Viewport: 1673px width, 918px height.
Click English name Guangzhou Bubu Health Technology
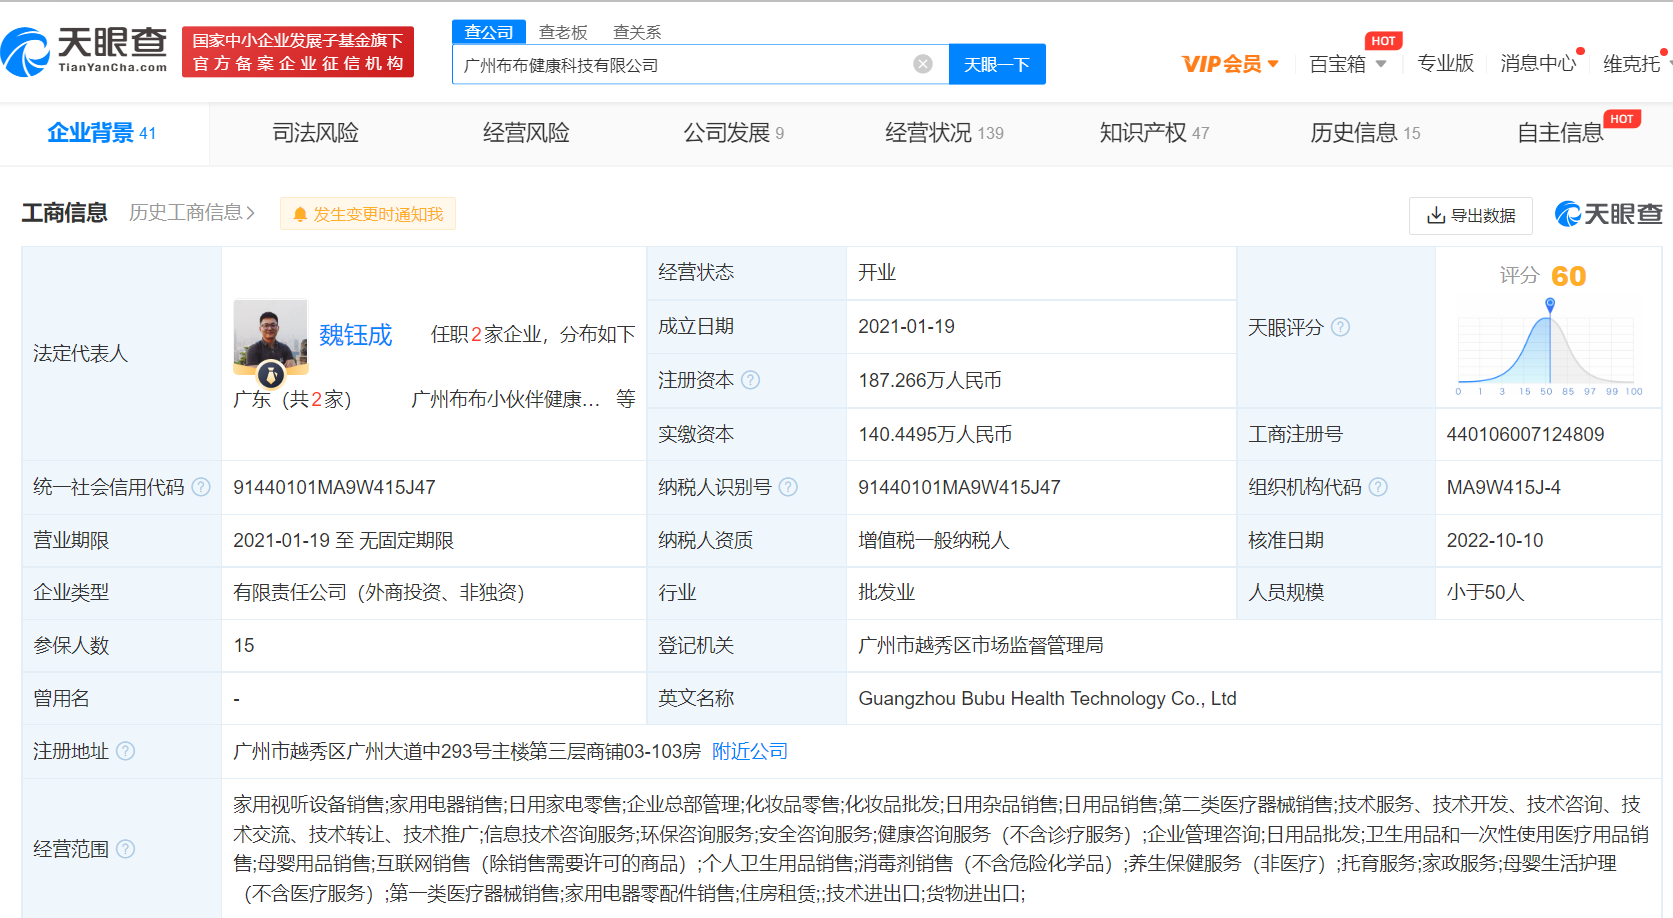click(x=1047, y=698)
